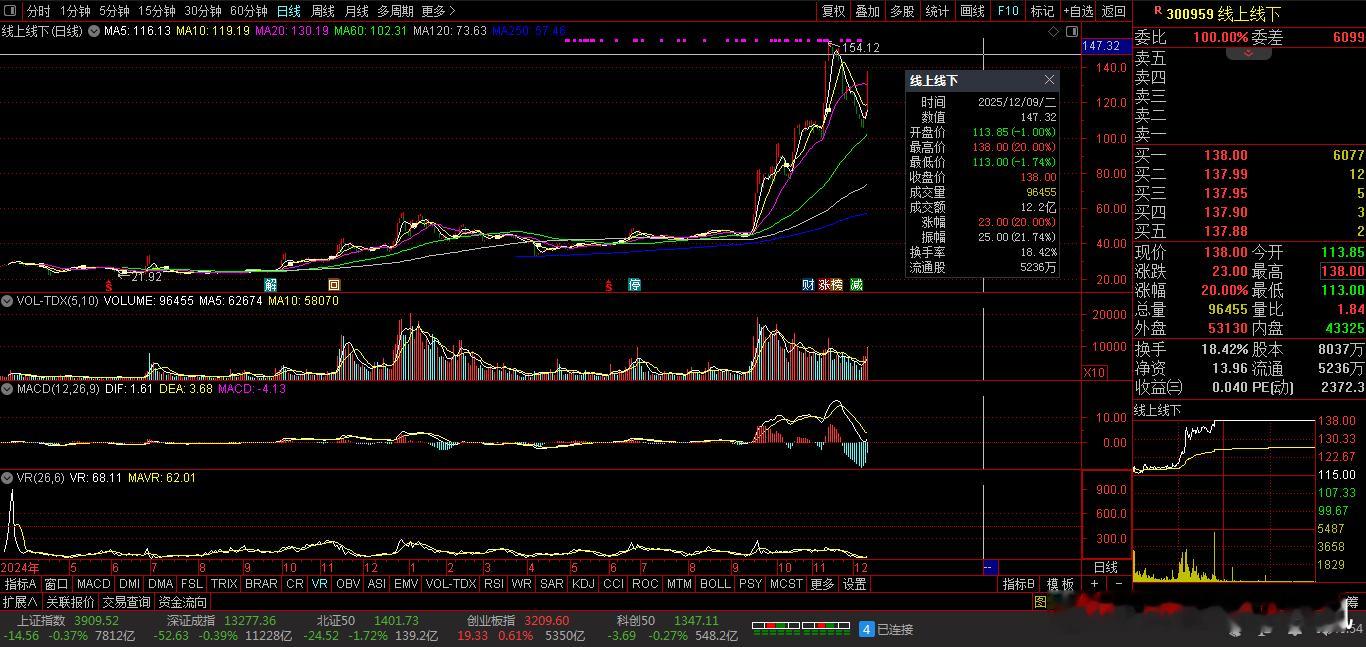Viewport: 1366px width, 647px height.
Task: Click the 涨 event marker icon
Action: [825, 285]
